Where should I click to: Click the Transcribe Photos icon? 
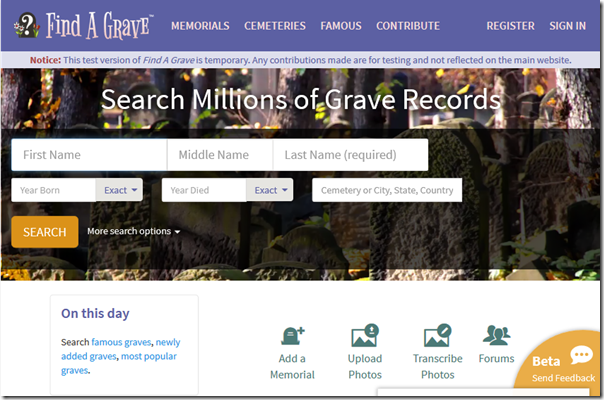pos(437,335)
